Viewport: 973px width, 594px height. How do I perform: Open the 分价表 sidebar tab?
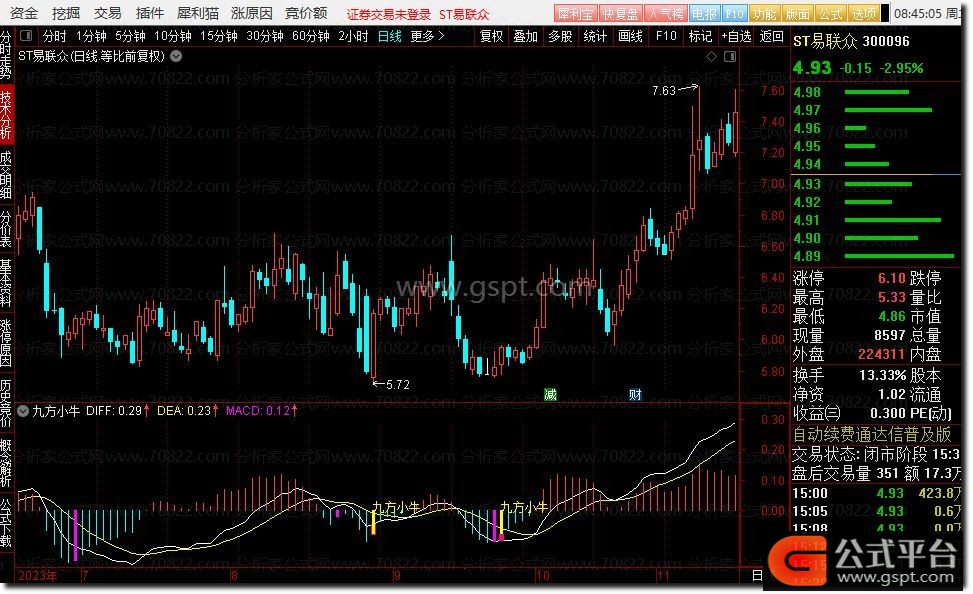click(6, 228)
